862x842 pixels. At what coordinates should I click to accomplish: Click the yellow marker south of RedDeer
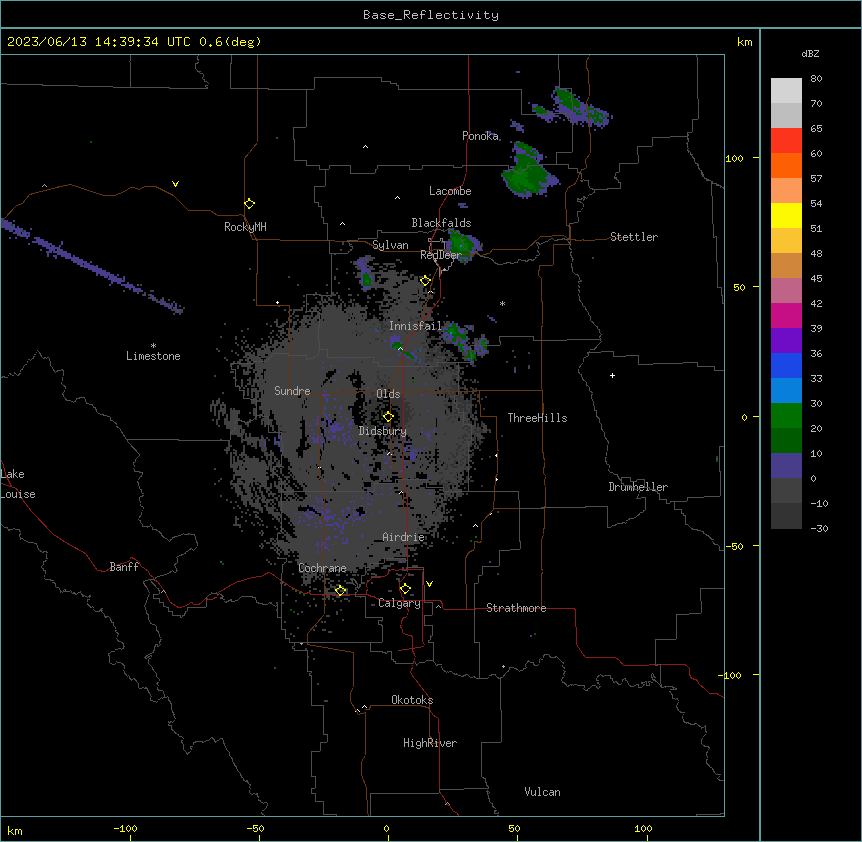[425, 281]
